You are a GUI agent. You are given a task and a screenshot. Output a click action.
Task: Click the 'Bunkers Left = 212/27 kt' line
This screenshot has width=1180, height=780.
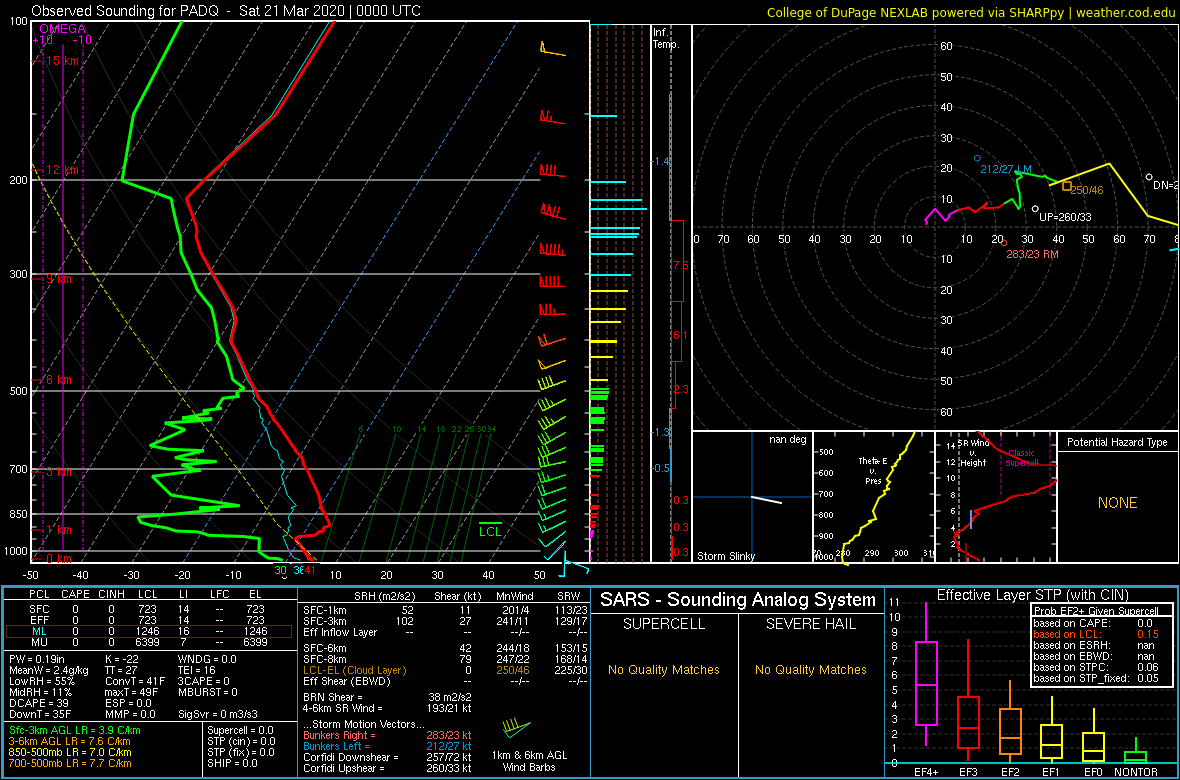pyautogui.click(x=387, y=745)
